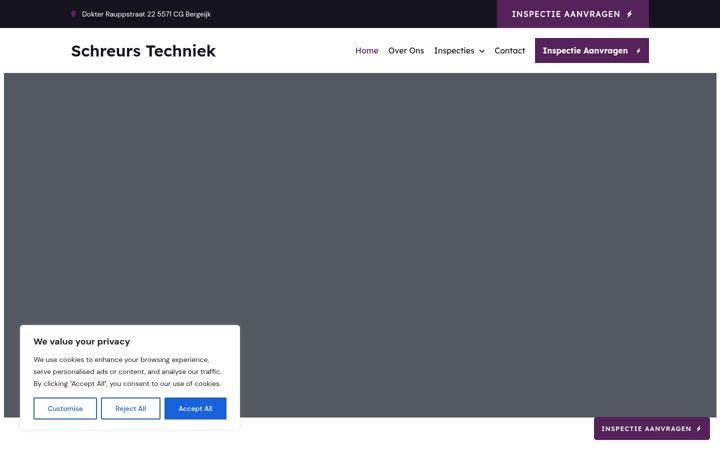Click the floating INSPECTIE AANVRAGEN button

(x=652, y=428)
